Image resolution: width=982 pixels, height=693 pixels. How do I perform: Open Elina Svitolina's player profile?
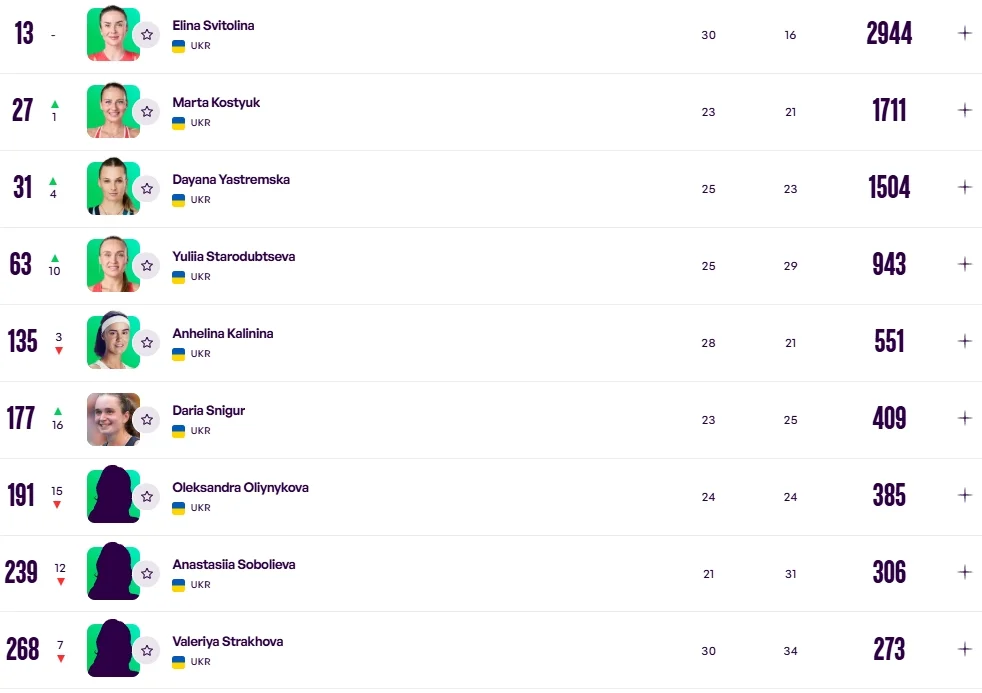tap(213, 25)
